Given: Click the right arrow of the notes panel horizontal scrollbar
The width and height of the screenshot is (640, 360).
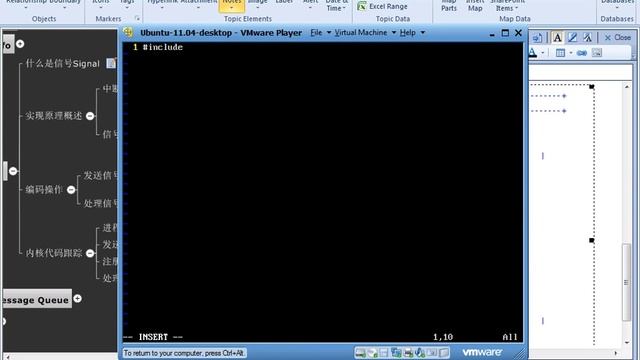Looking at the screenshot, I should (616, 353).
